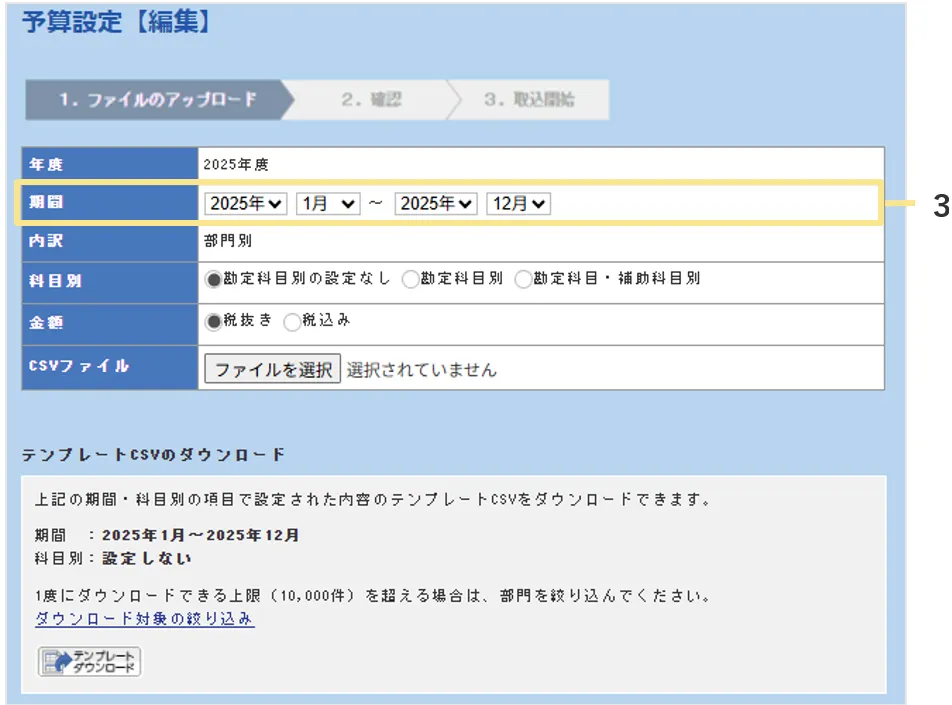Click the CSVファイル row label
Screen dimensions: 952x705
click(80, 366)
